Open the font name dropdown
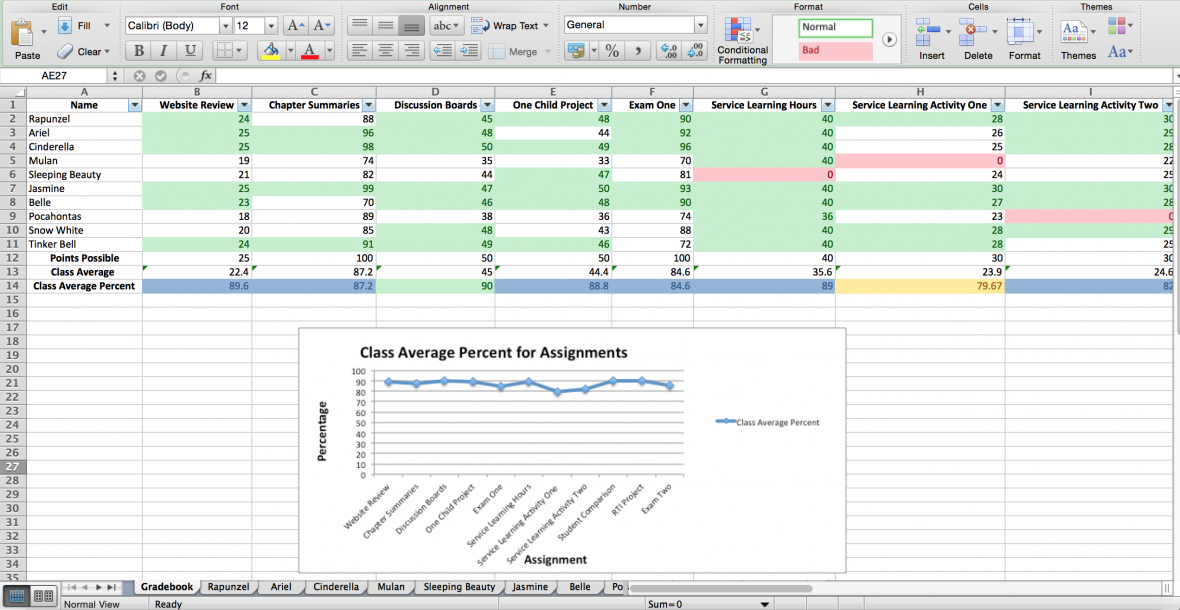The image size is (1180, 610). tap(224, 26)
